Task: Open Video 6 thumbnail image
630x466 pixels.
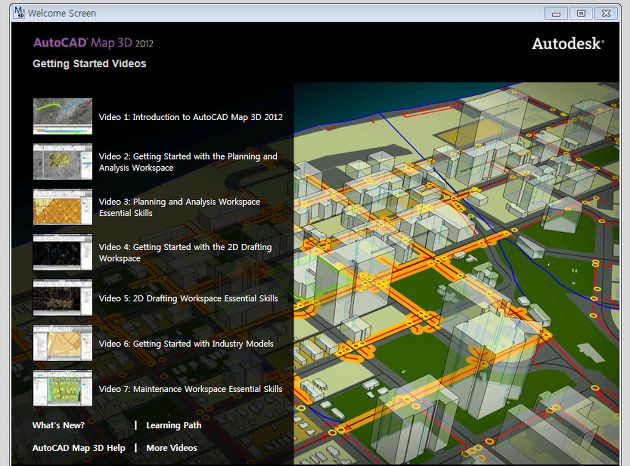Action: coord(62,343)
